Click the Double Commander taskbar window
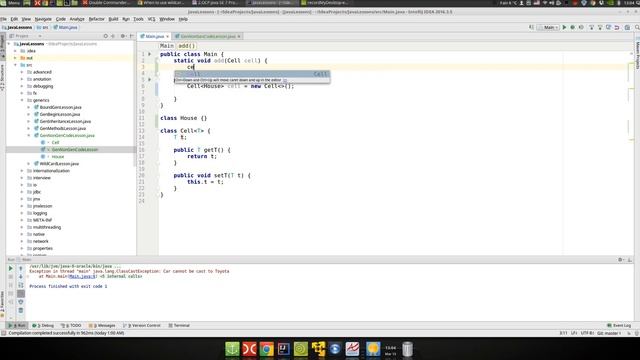Screen dimensions: 640x360 106,3
